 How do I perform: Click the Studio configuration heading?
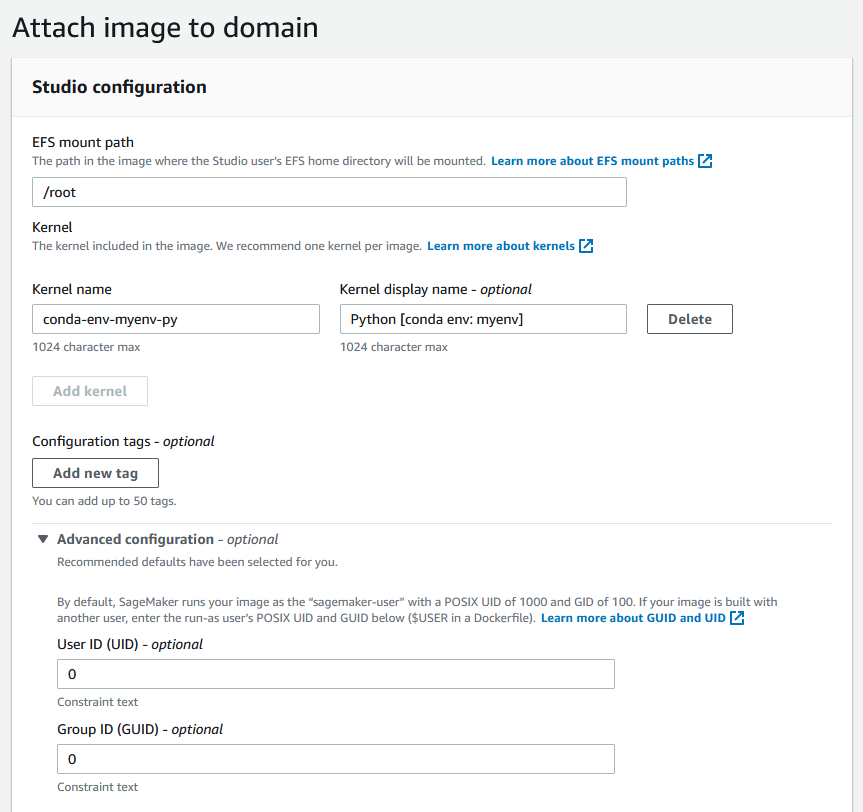point(119,87)
